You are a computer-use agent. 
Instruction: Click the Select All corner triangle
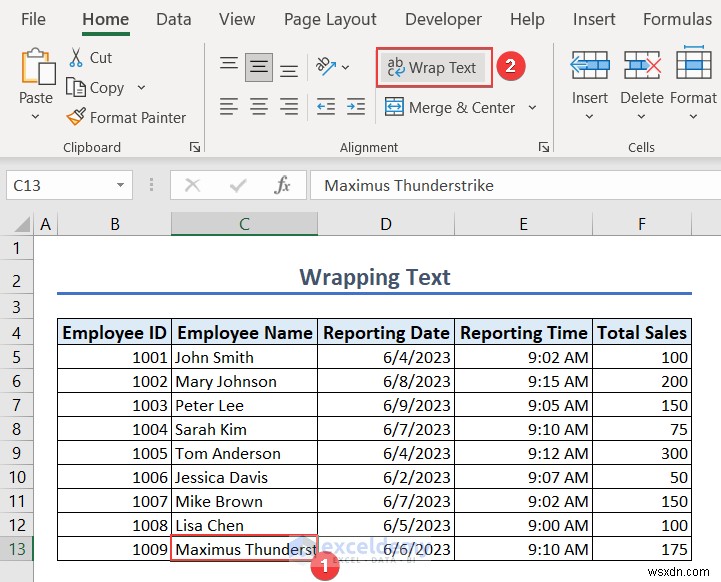coord(22,224)
